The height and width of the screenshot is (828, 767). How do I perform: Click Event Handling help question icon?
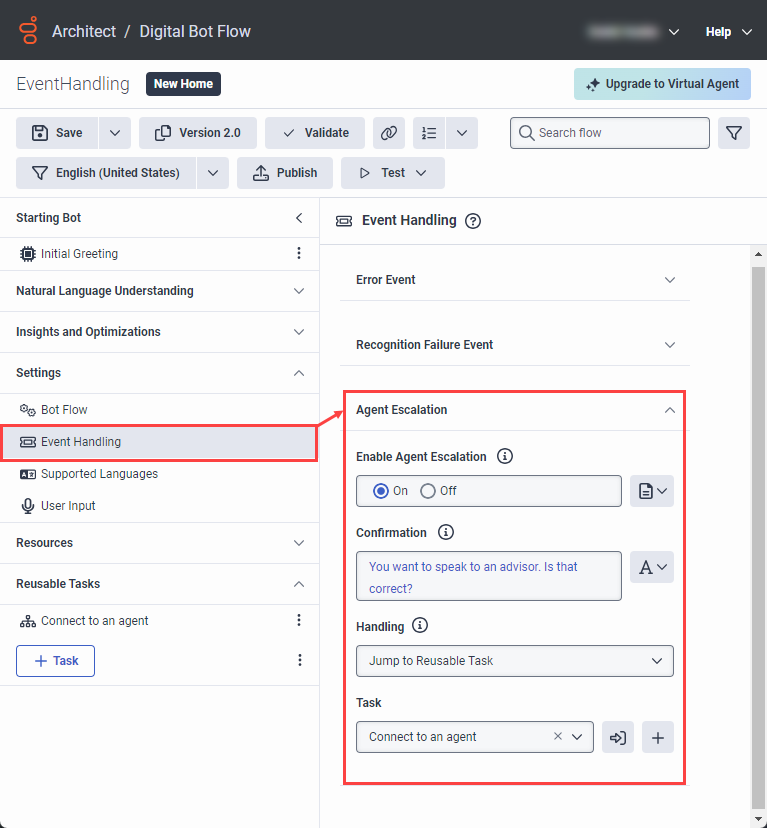(x=473, y=221)
